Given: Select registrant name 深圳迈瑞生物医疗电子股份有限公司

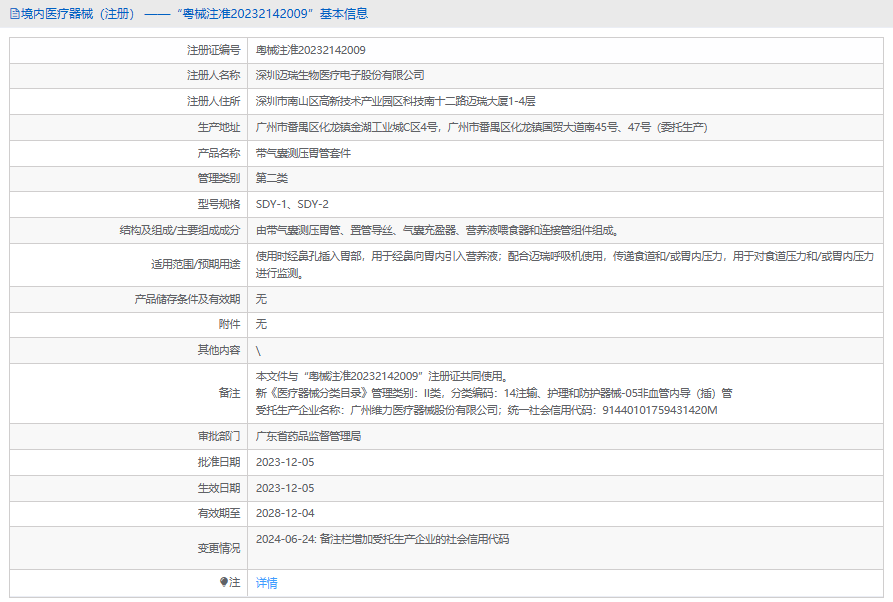Looking at the screenshot, I should [x=340, y=75].
